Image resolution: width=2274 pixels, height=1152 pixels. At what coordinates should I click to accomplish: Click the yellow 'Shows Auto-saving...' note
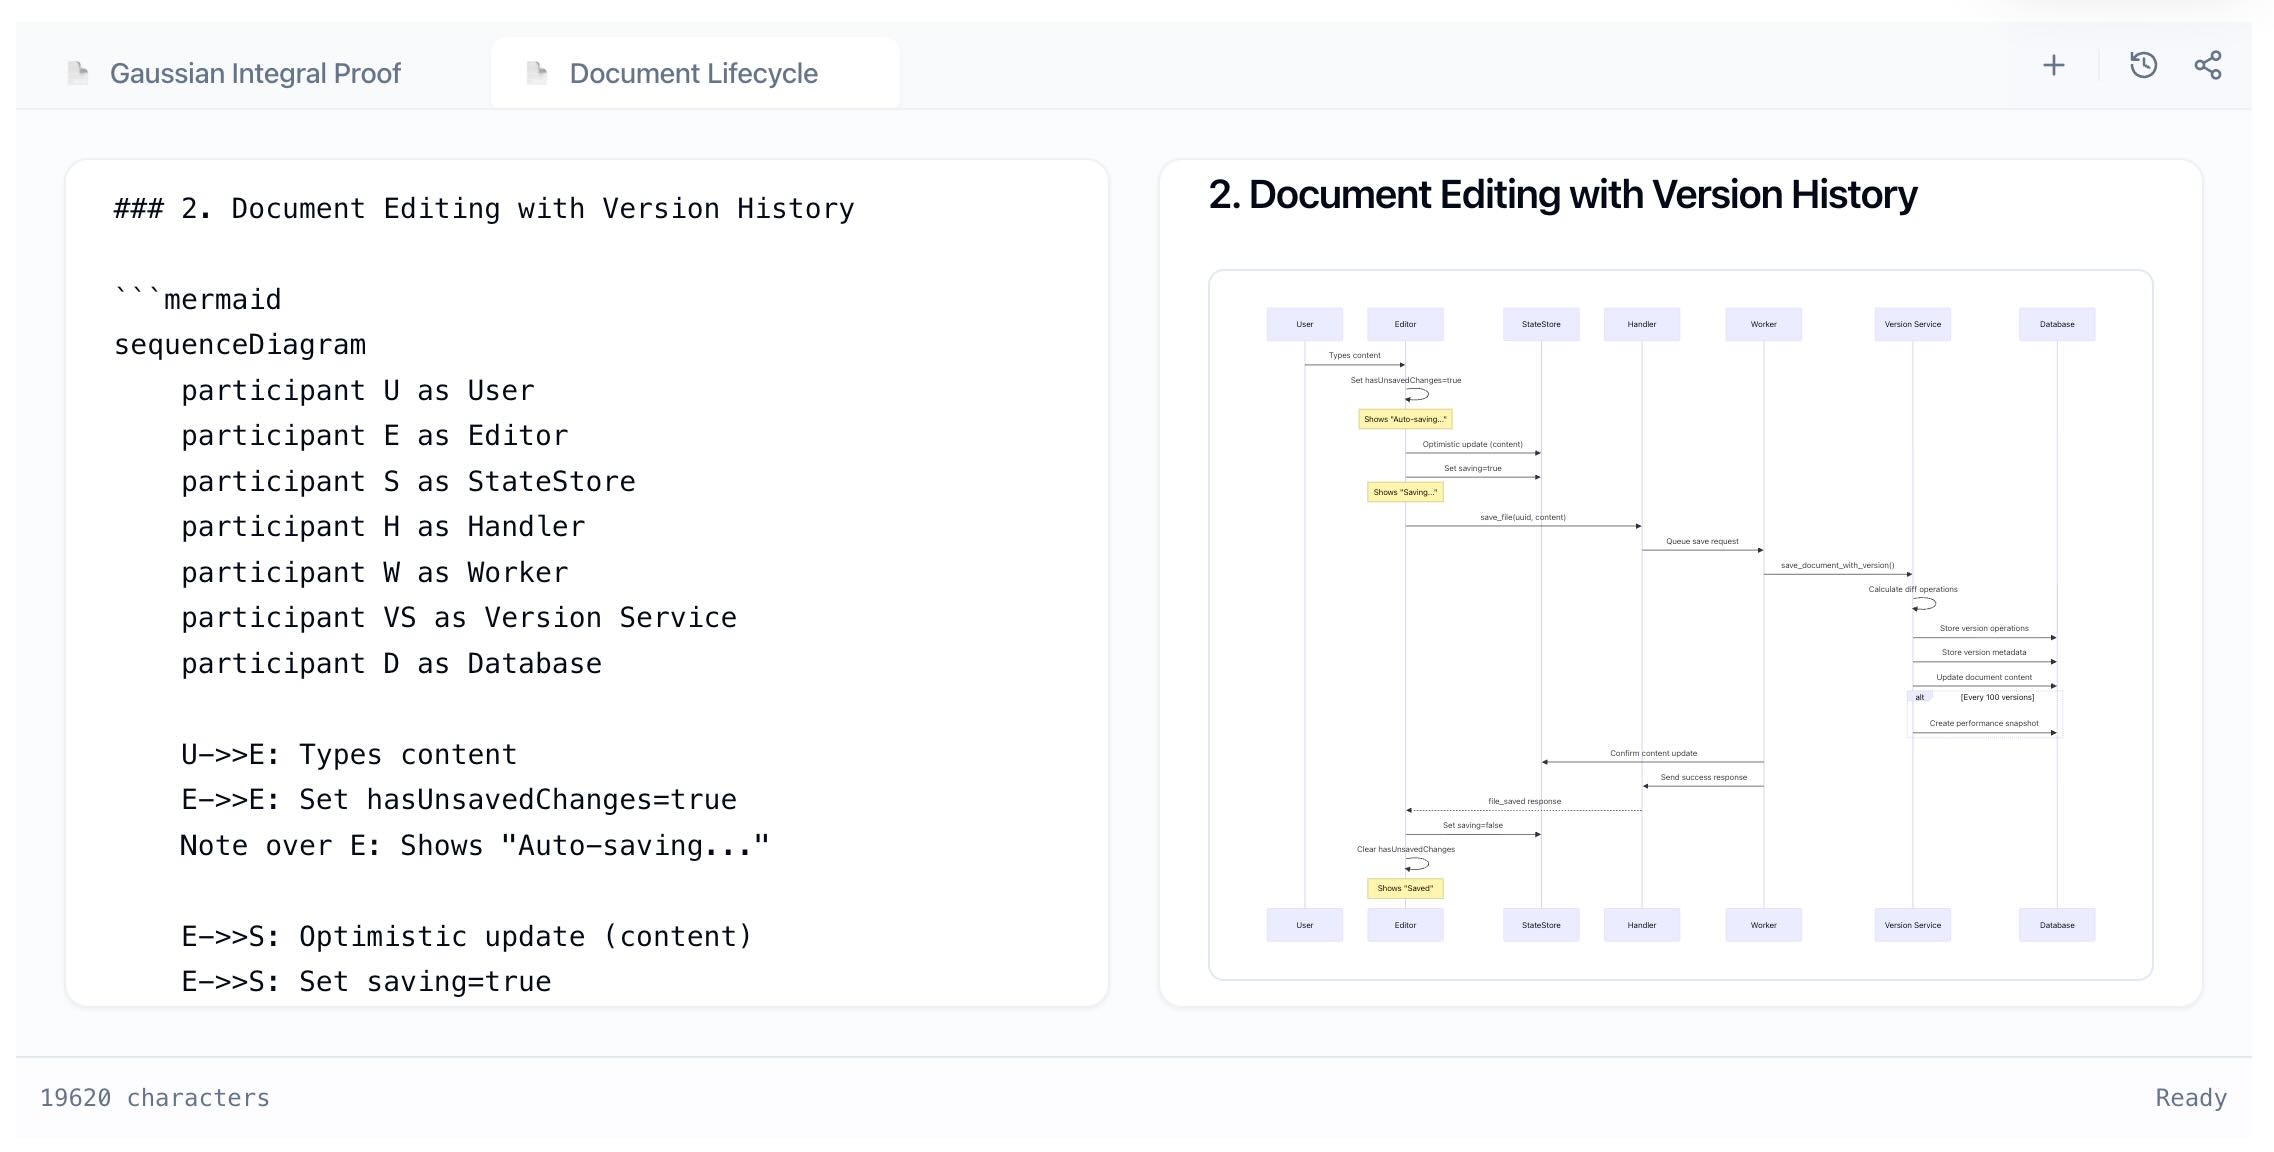tap(1404, 419)
